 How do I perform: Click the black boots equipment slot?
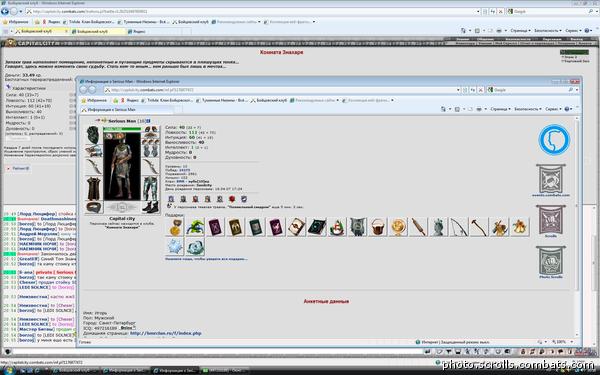(151, 207)
